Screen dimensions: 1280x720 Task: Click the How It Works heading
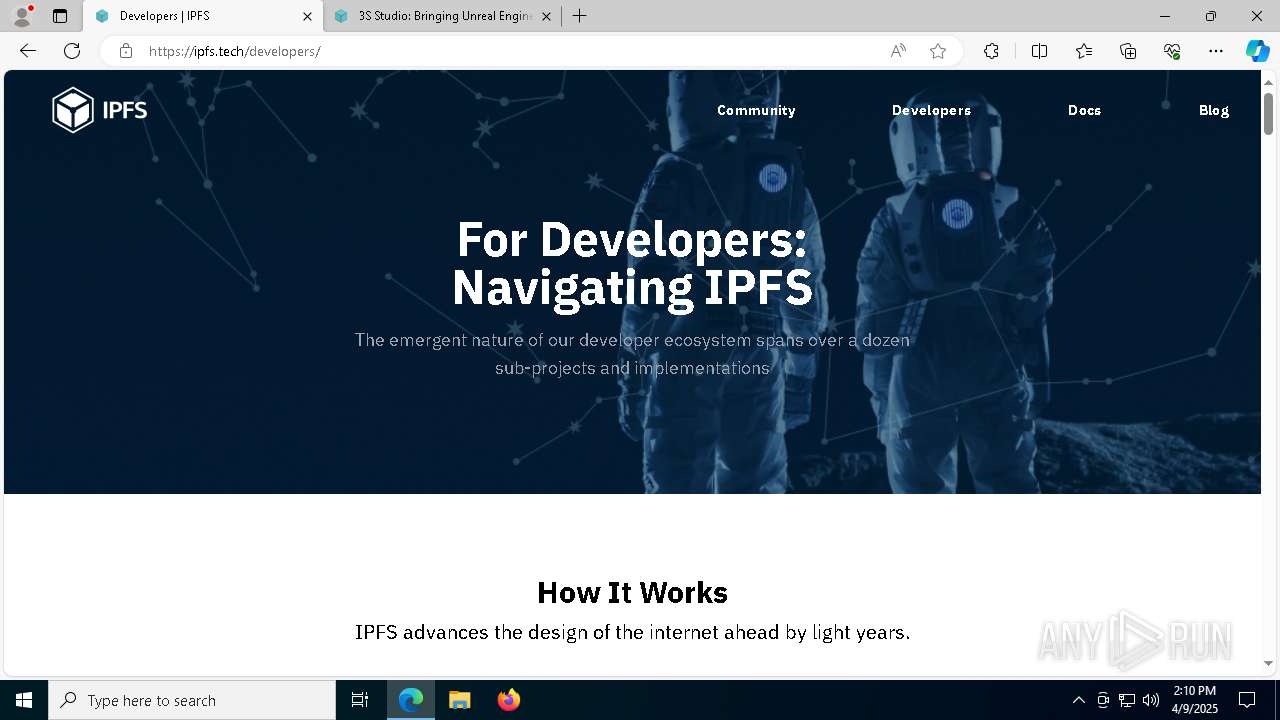[632, 592]
